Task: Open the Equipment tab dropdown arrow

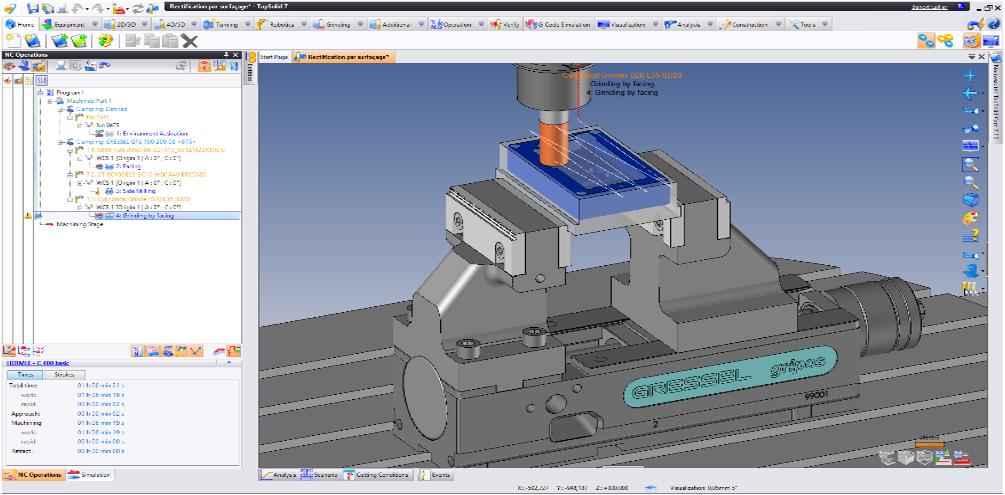Action: click(x=96, y=24)
